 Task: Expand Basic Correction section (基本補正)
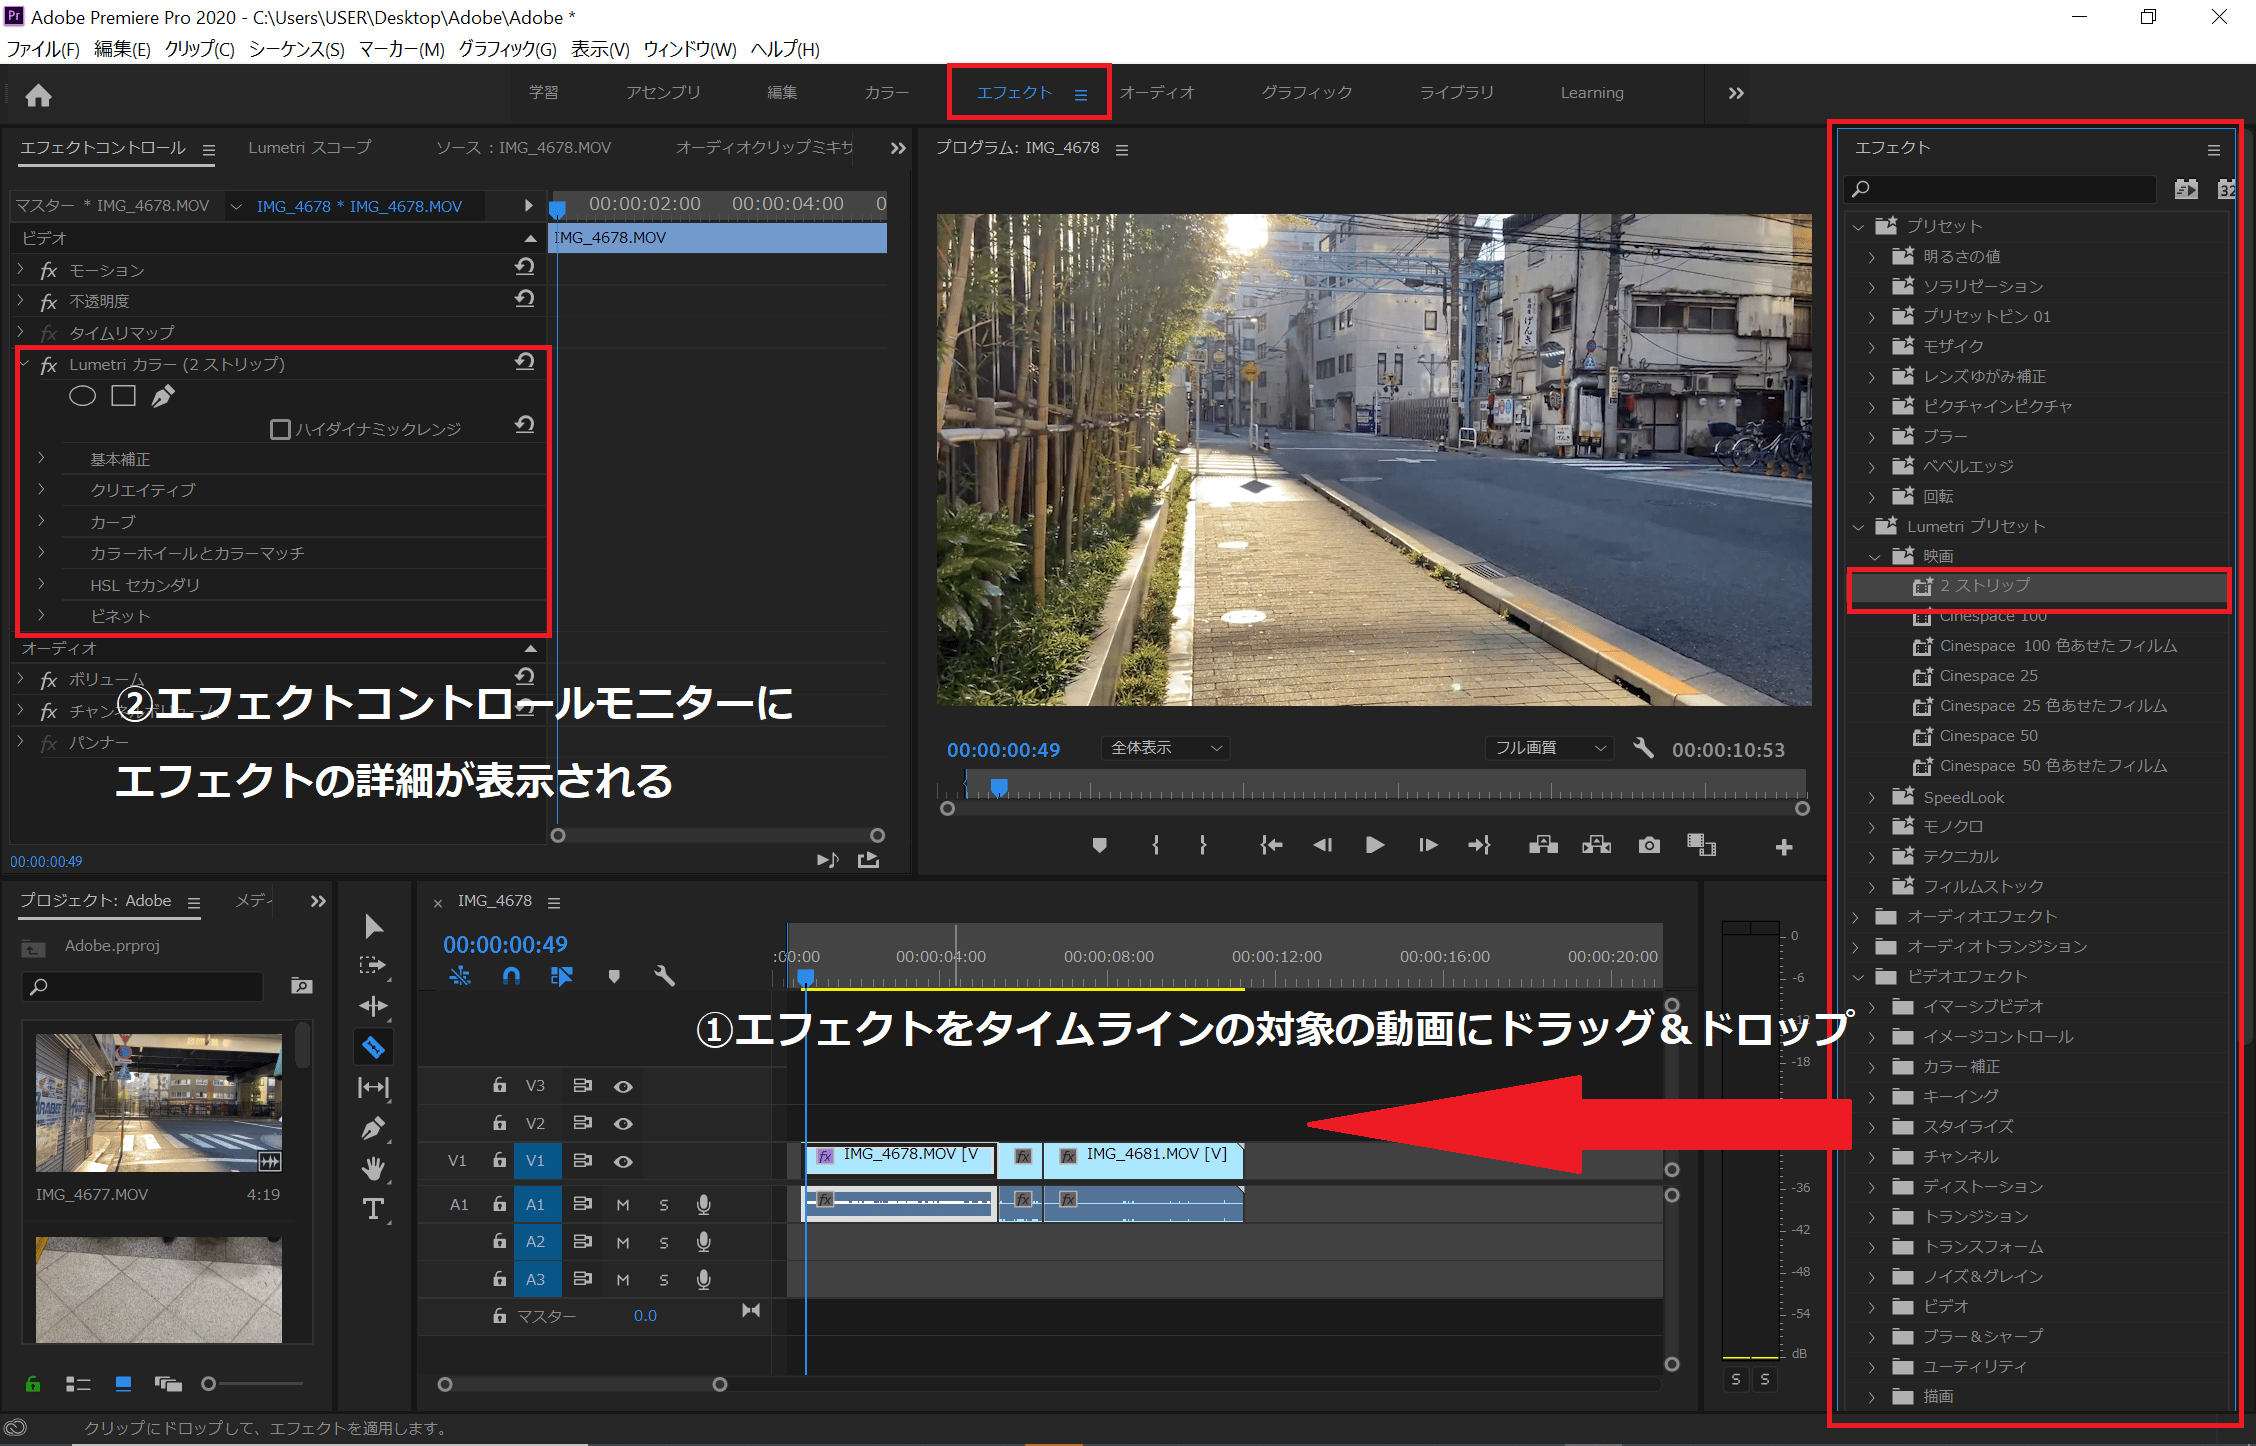[41, 458]
